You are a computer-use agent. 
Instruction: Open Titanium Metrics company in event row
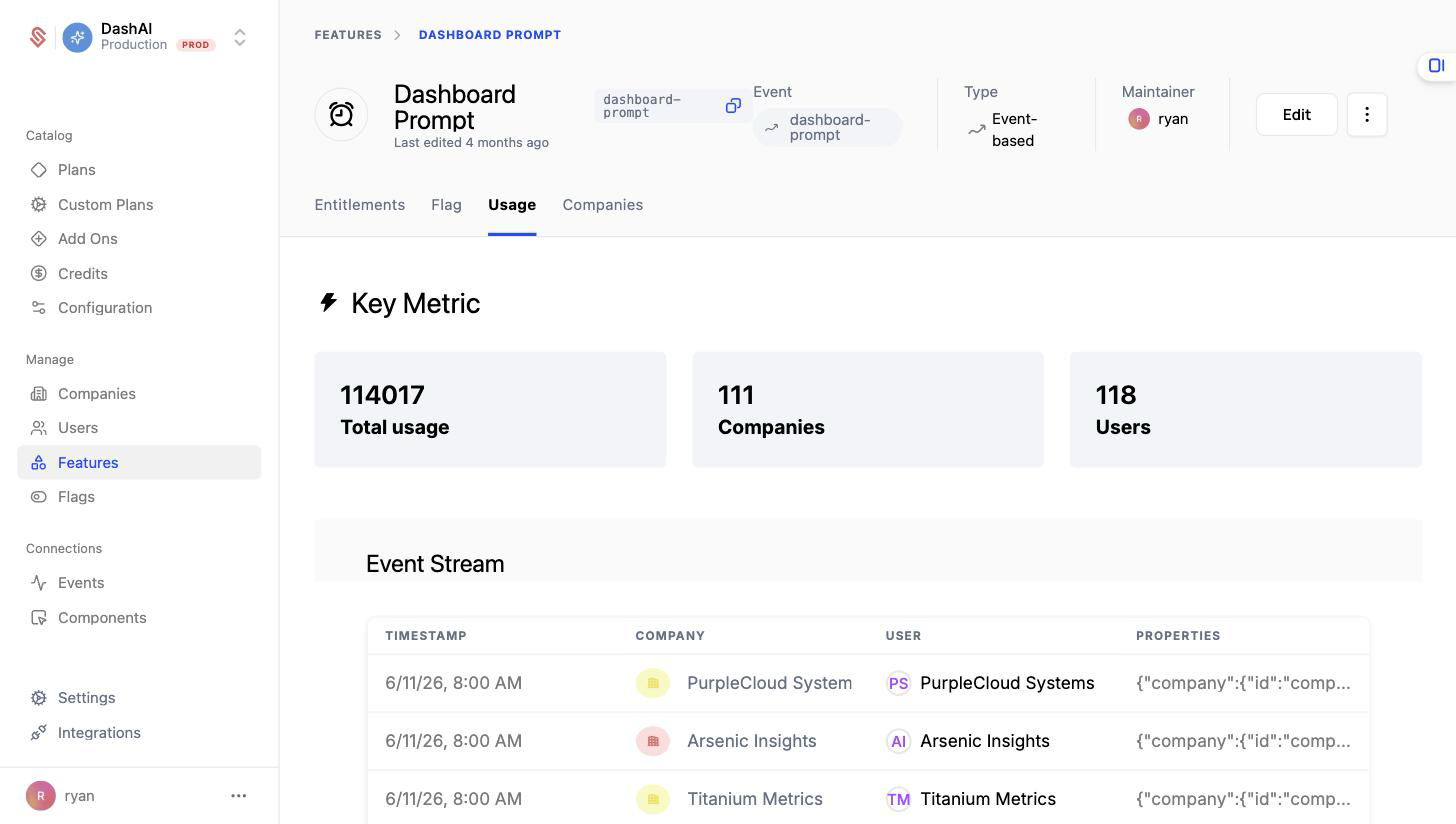pos(730,800)
